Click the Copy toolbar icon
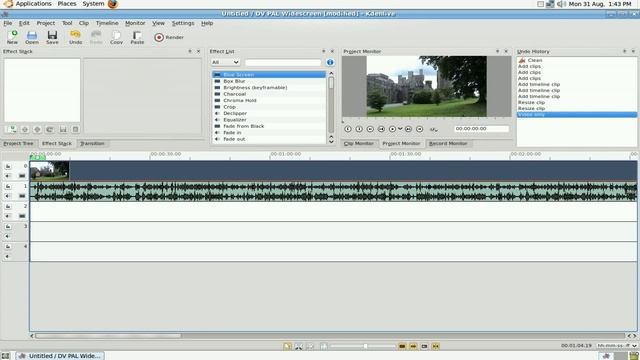This screenshot has height=360, width=640. pos(116,37)
